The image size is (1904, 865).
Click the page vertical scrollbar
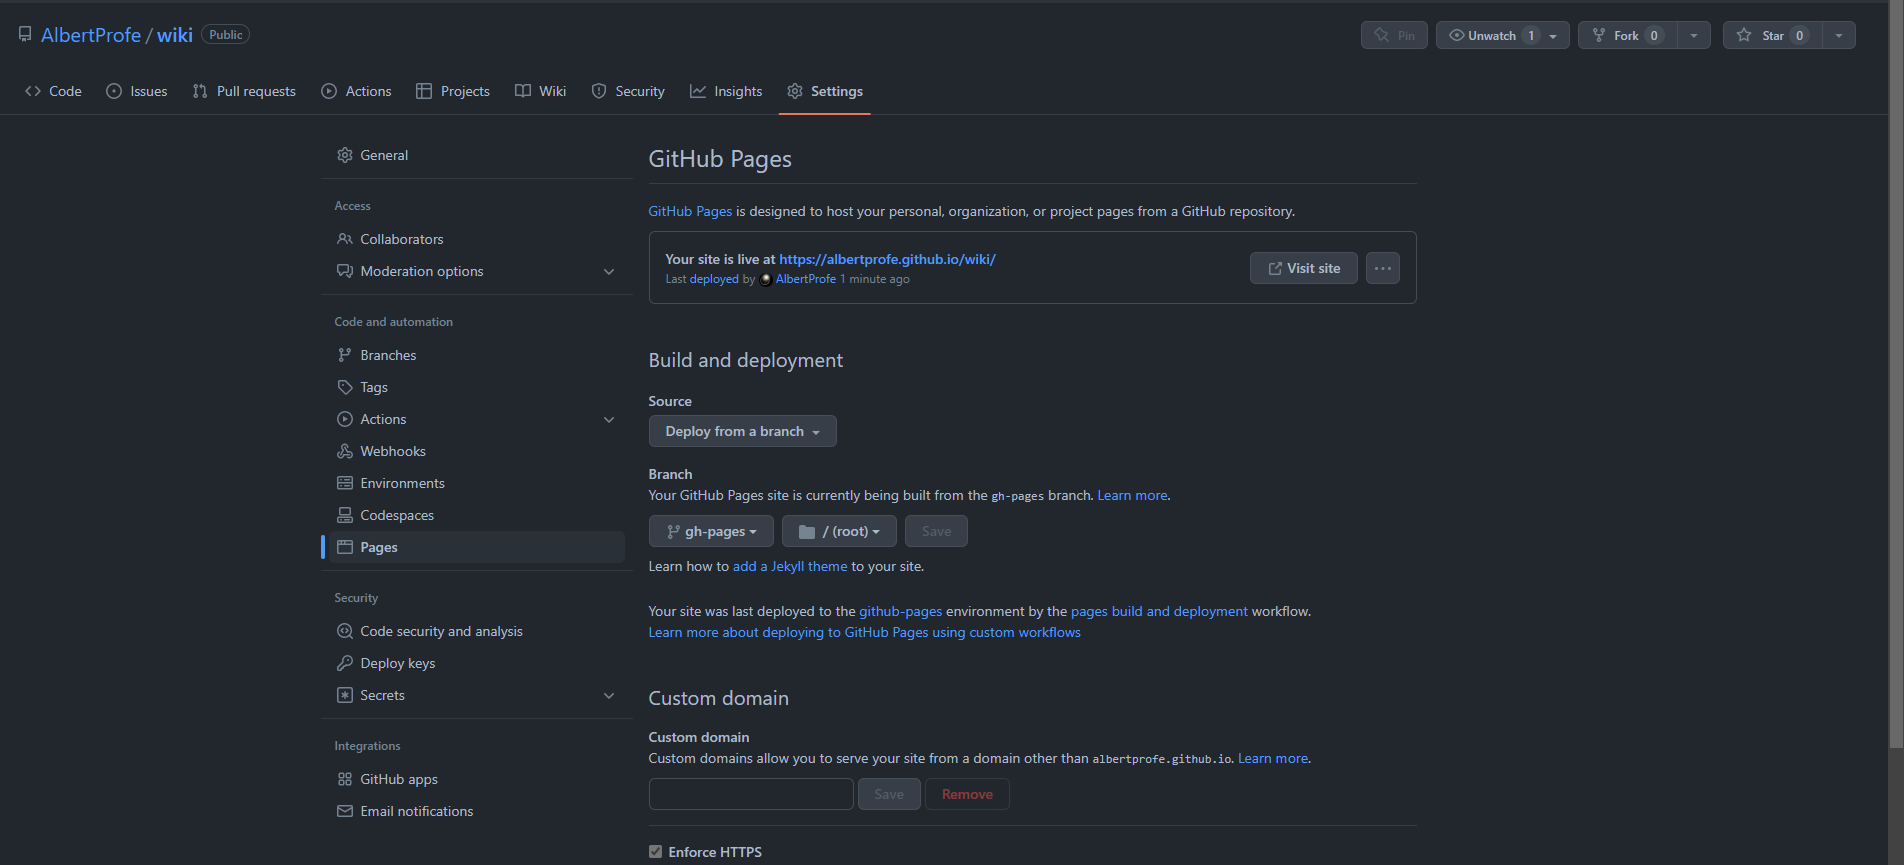[x=1896, y=375]
